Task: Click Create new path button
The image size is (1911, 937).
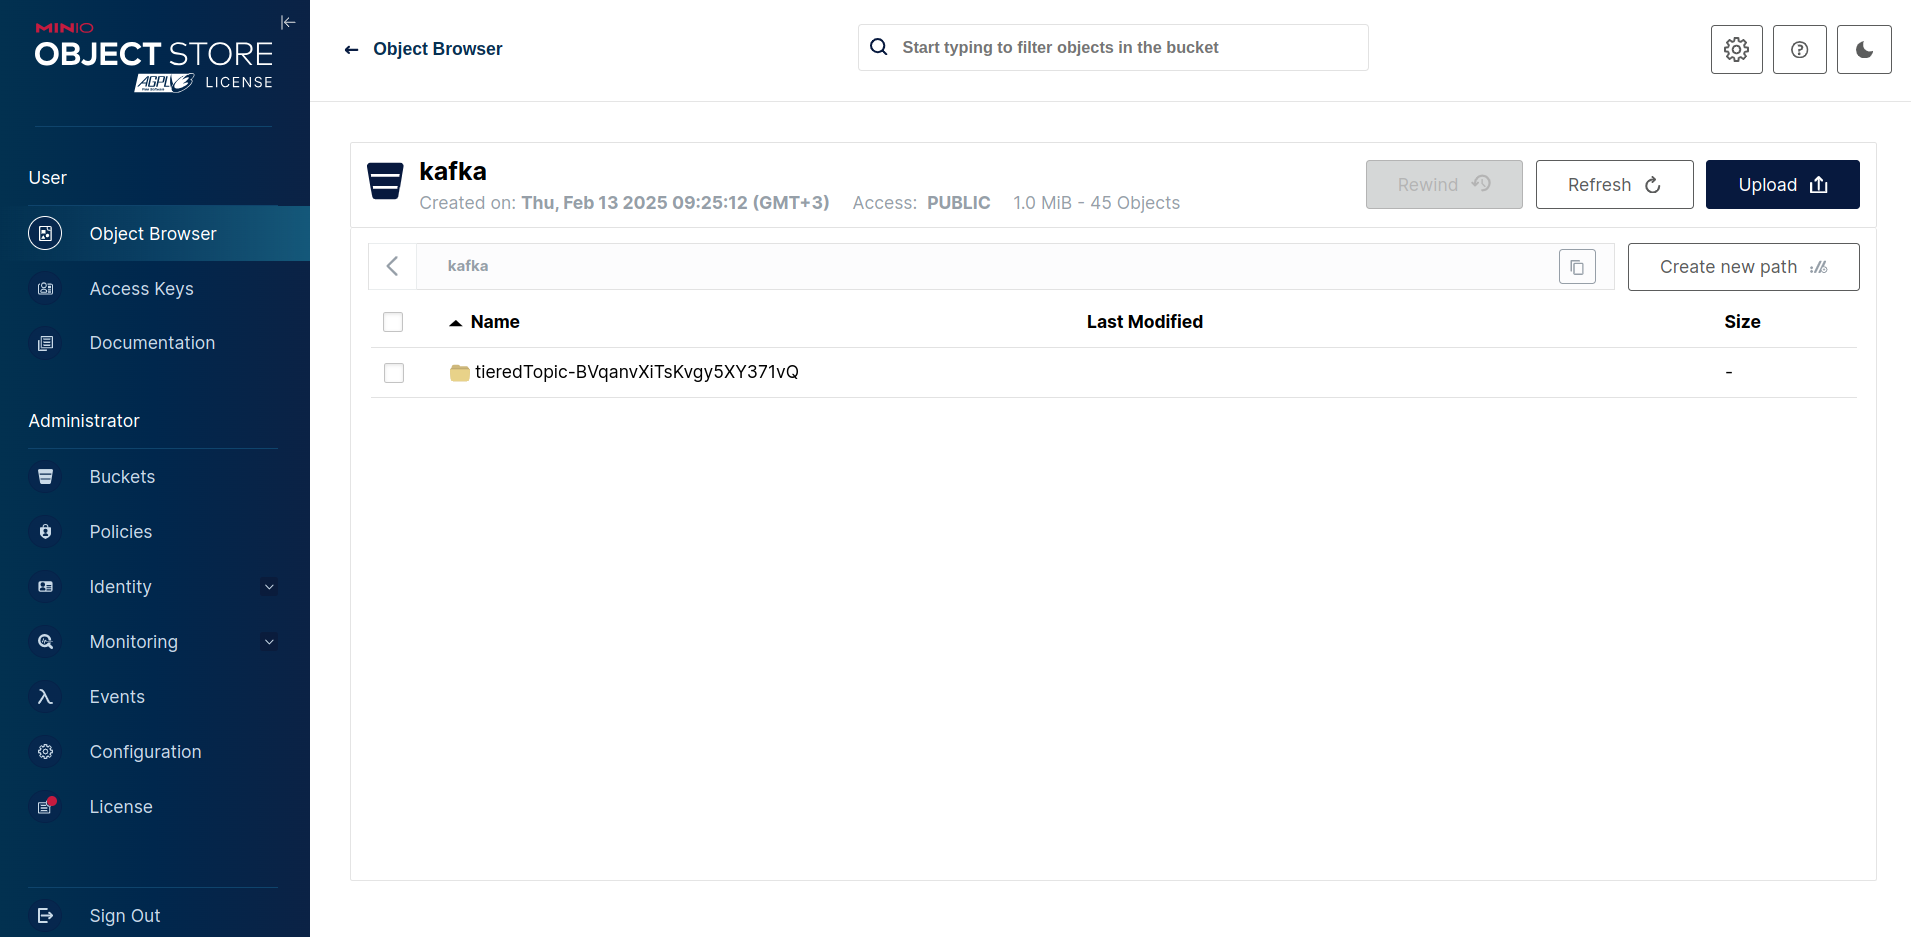Action: tap(1743, 267)
